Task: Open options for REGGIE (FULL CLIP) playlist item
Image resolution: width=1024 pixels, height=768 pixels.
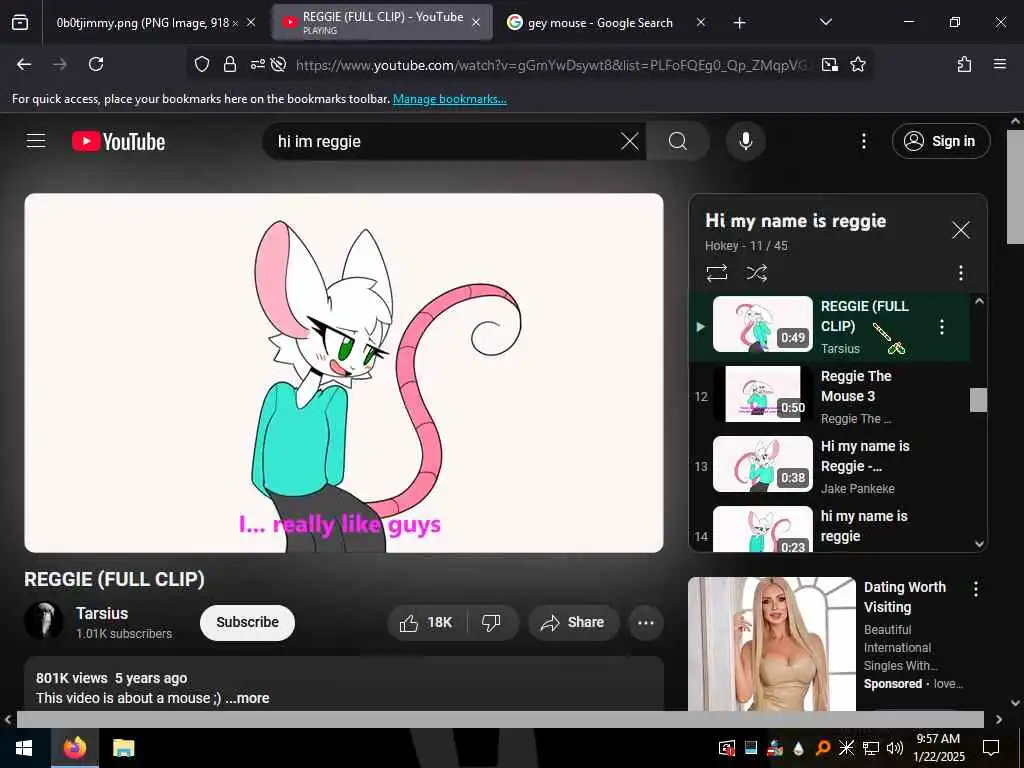Action: (x=941, y=327)
